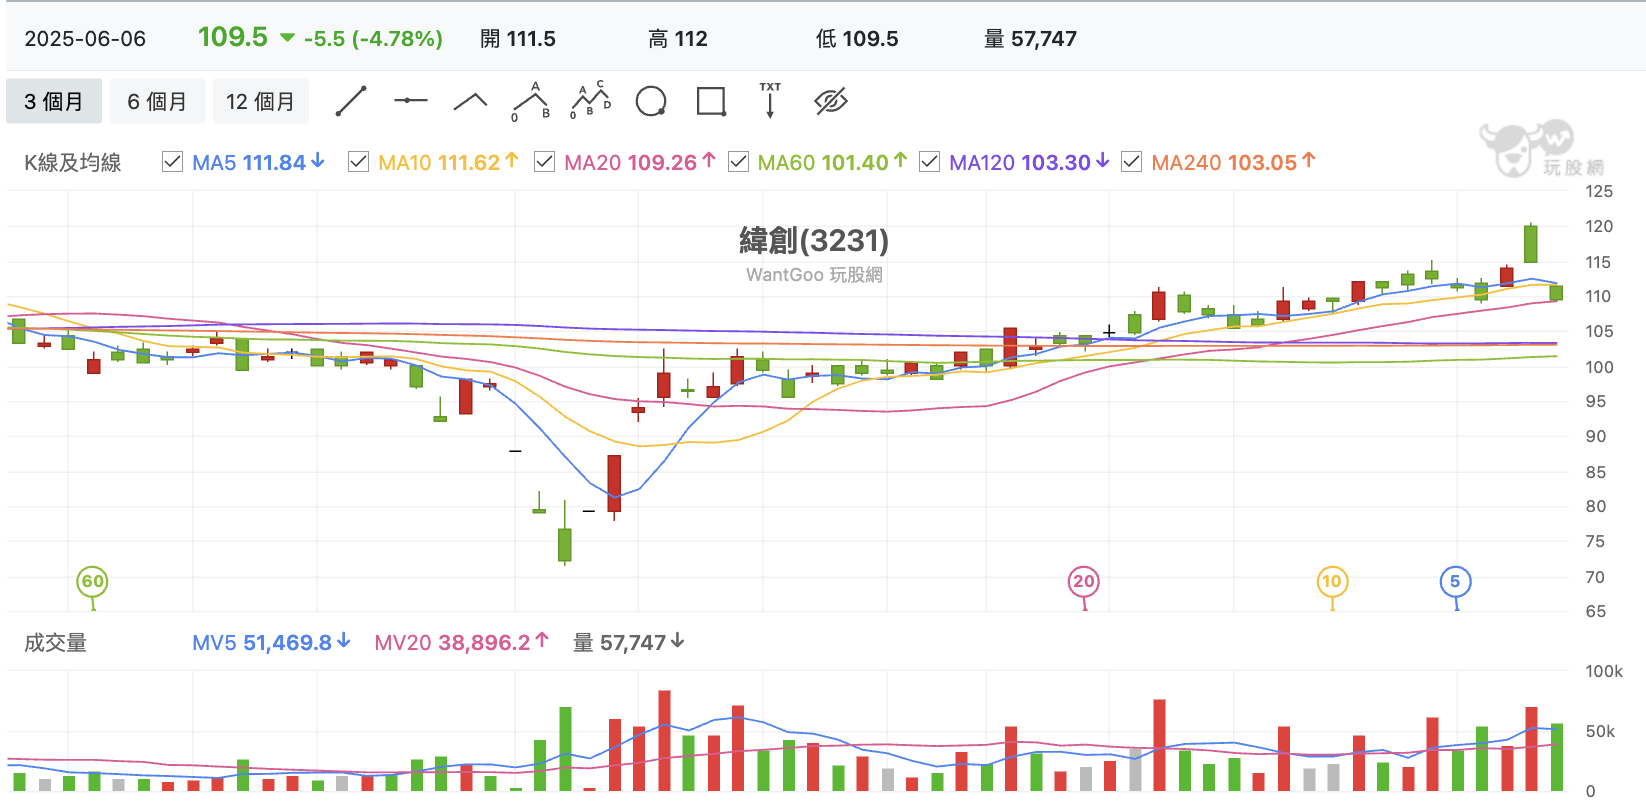Select the 0-A-B wave drawing tool
Image resolution: width=1646 pixels, height=804 pixels.
(x=531, y=101)
